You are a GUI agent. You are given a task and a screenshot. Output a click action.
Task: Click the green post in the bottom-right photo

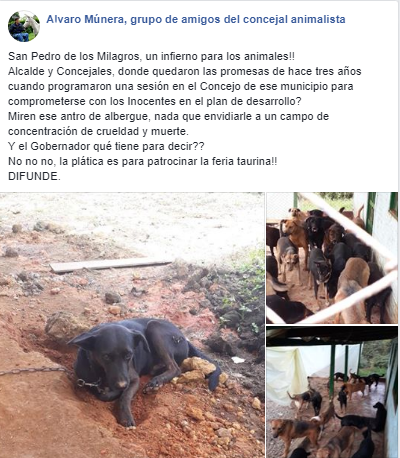click(332, 371)
